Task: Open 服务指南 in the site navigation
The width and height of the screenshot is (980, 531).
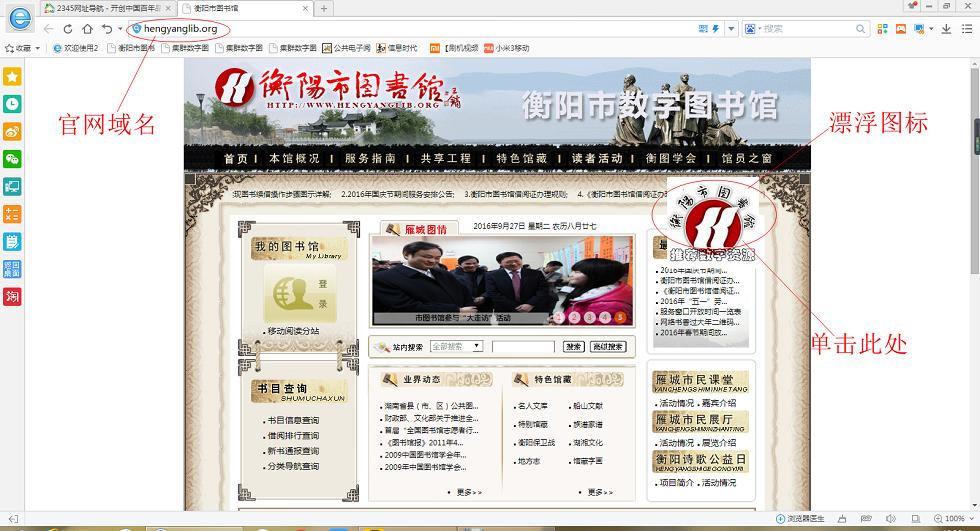Action: point(370,159)
